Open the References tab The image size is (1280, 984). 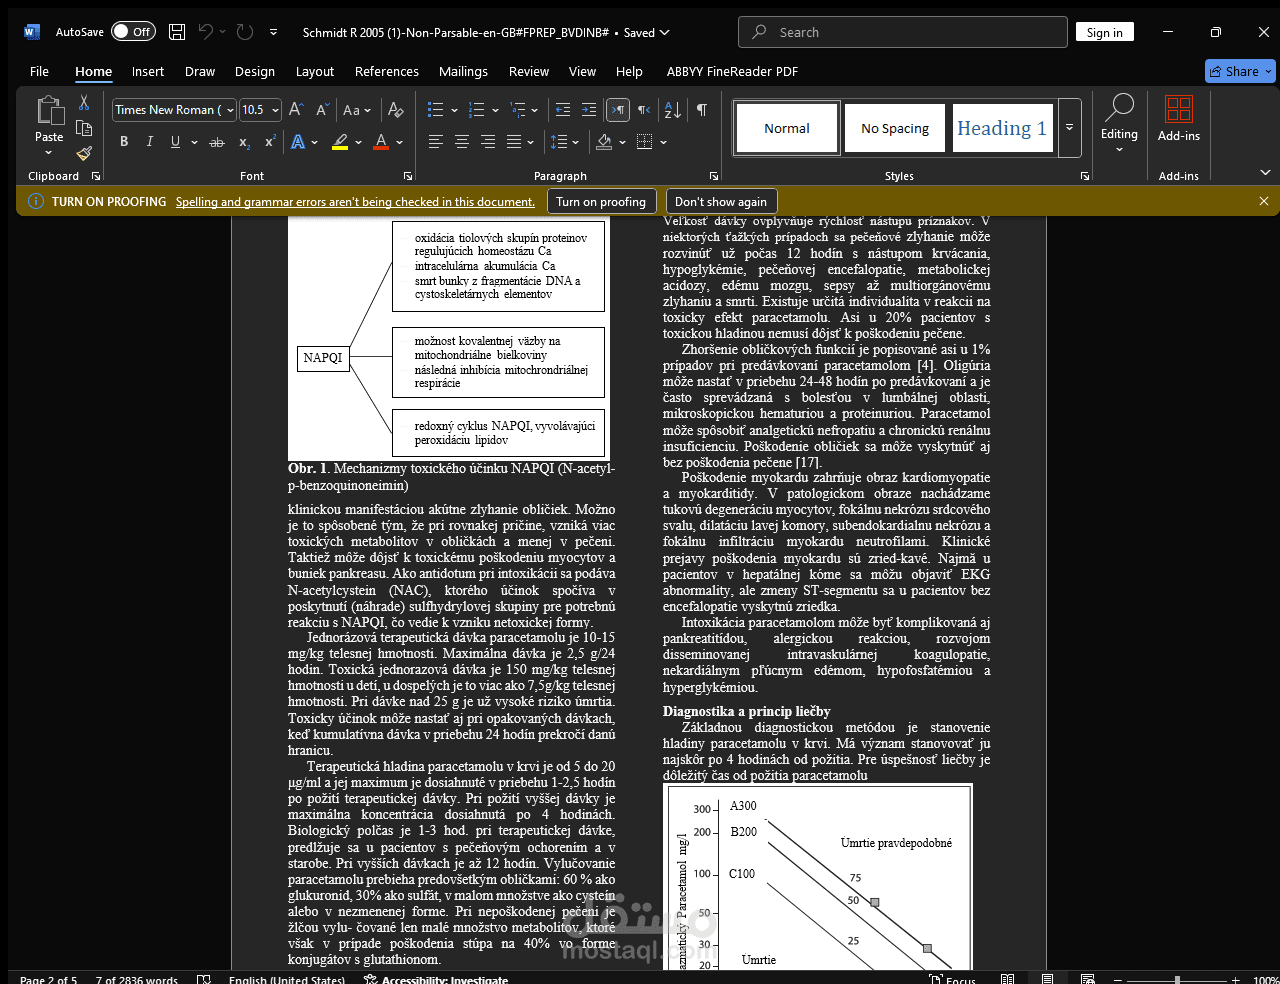tap(387, 71)
